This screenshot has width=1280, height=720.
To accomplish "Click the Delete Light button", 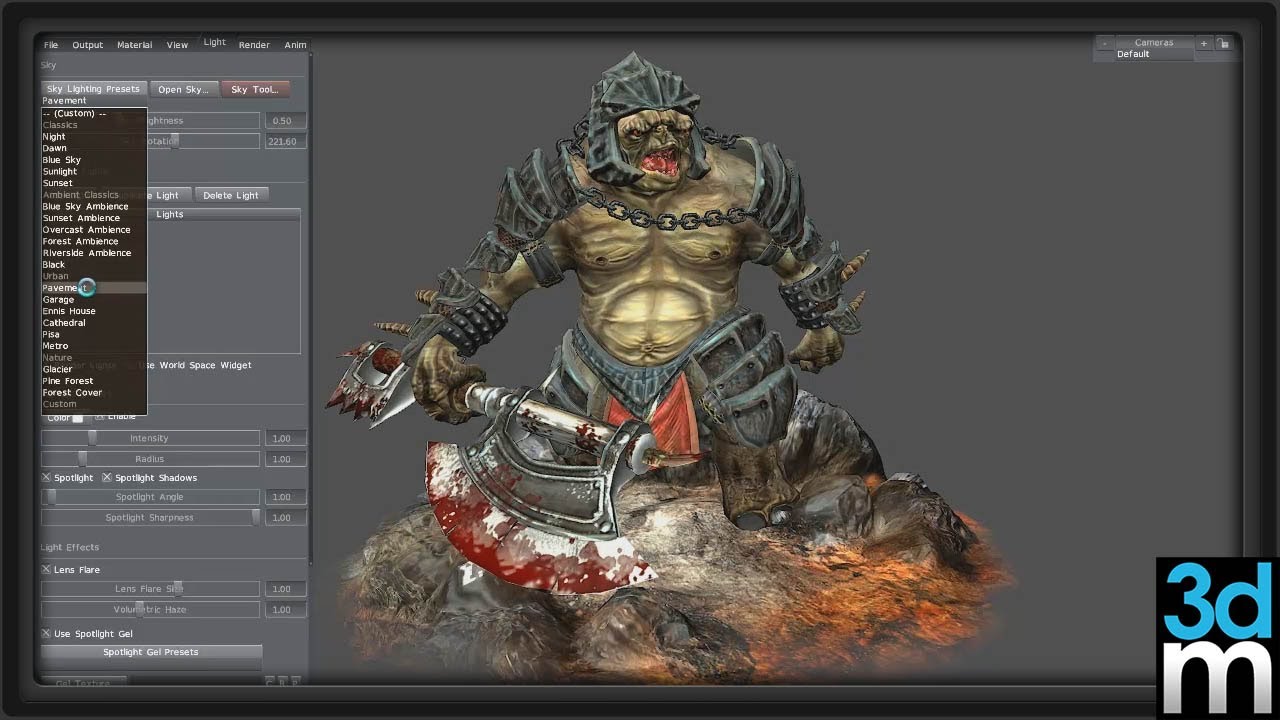I will coord(231,195).
